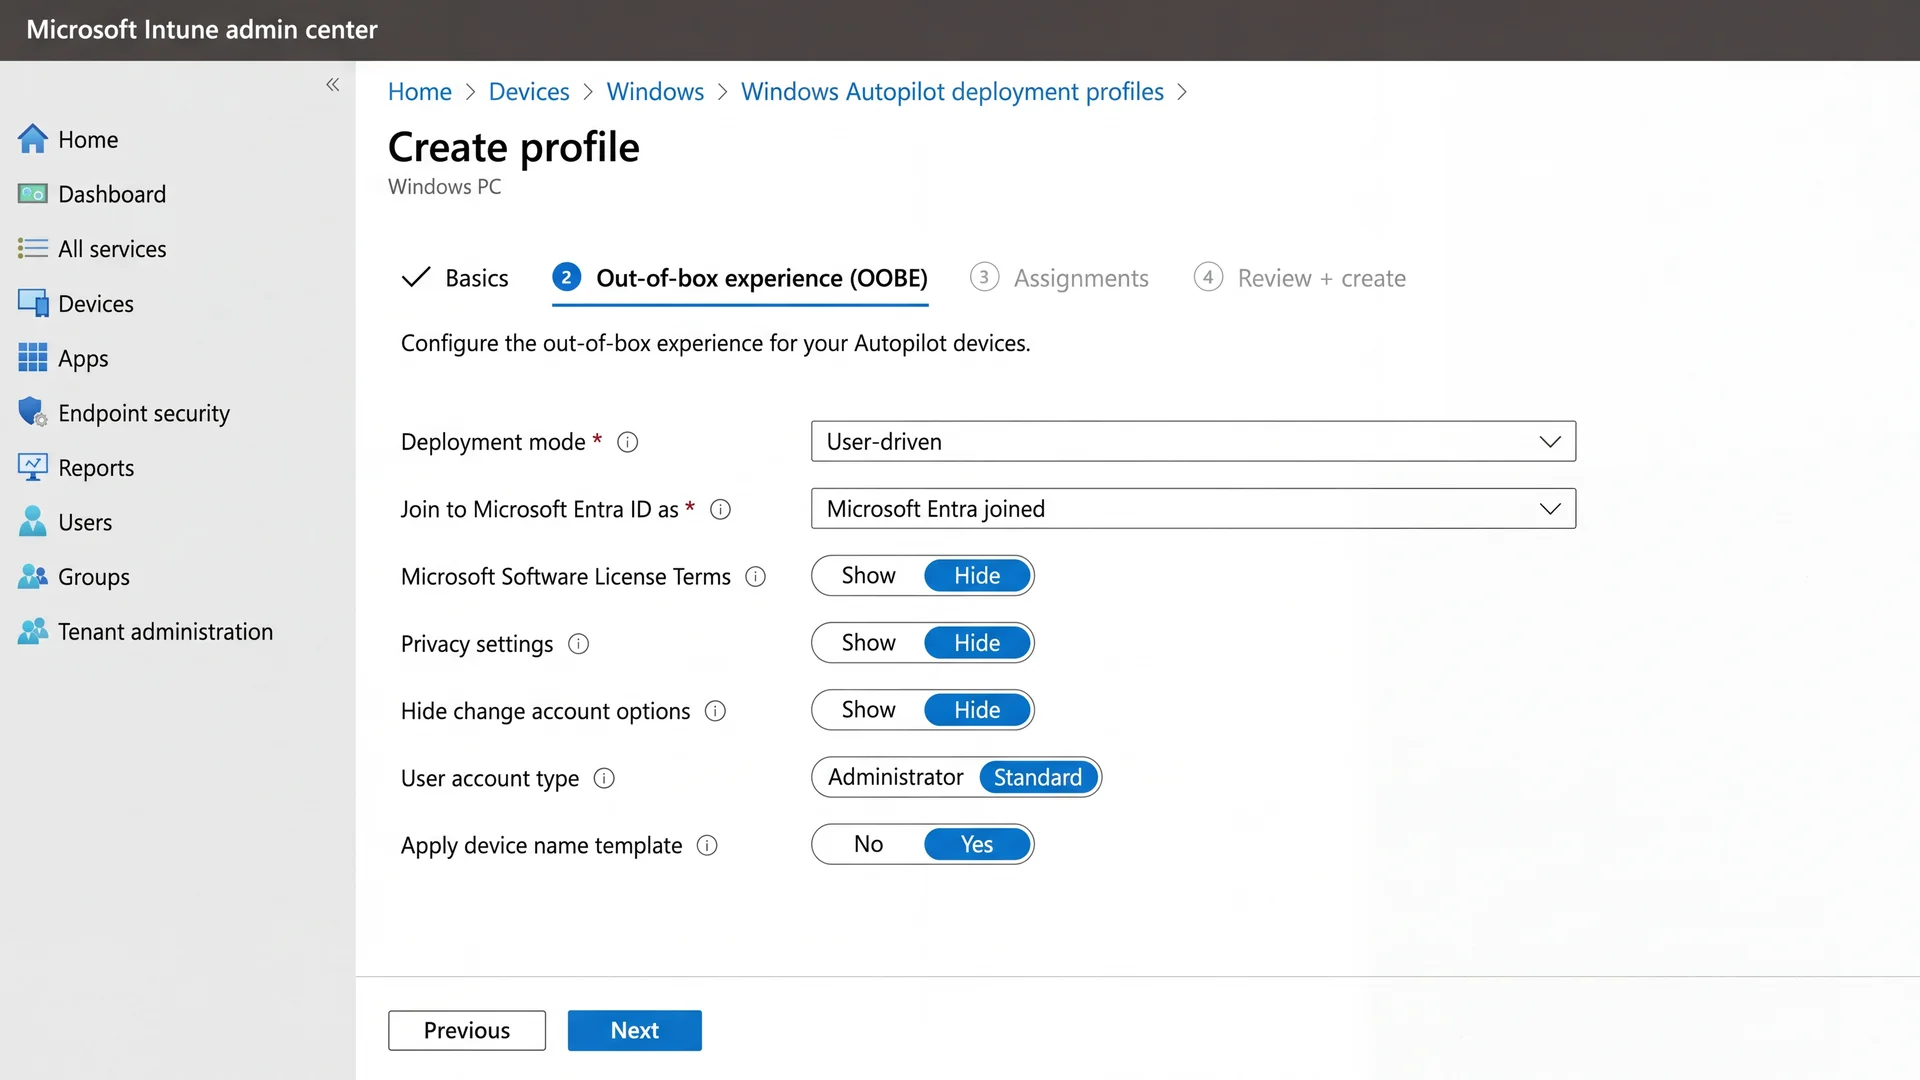Click the Windows PC subtitle text
The height and width of the screenshot is (1080, 1920).
click(445, 187)
